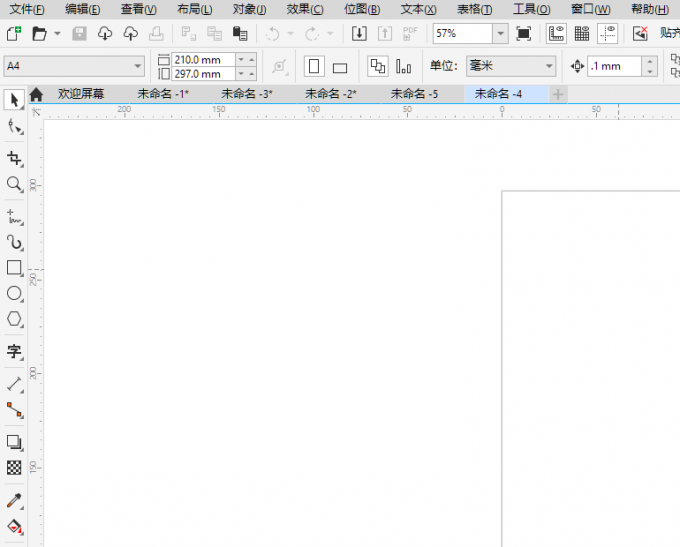
Task: Click the page width 210.0 mm field
Action: pos(203,60)
